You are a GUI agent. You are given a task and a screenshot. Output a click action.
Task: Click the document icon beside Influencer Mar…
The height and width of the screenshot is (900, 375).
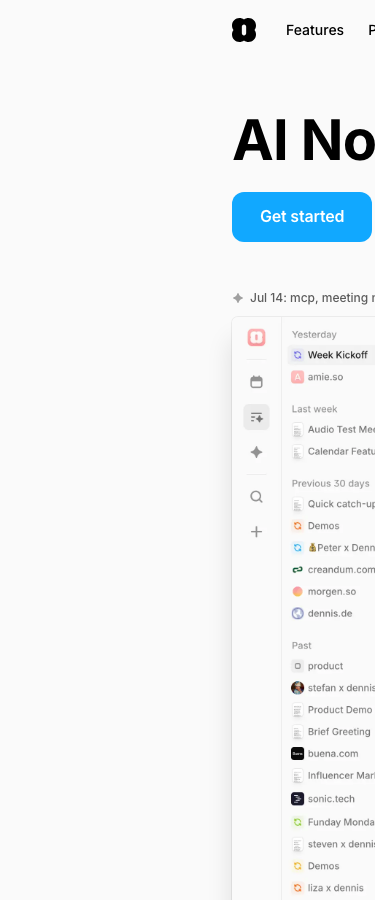(x=297, y=776)
